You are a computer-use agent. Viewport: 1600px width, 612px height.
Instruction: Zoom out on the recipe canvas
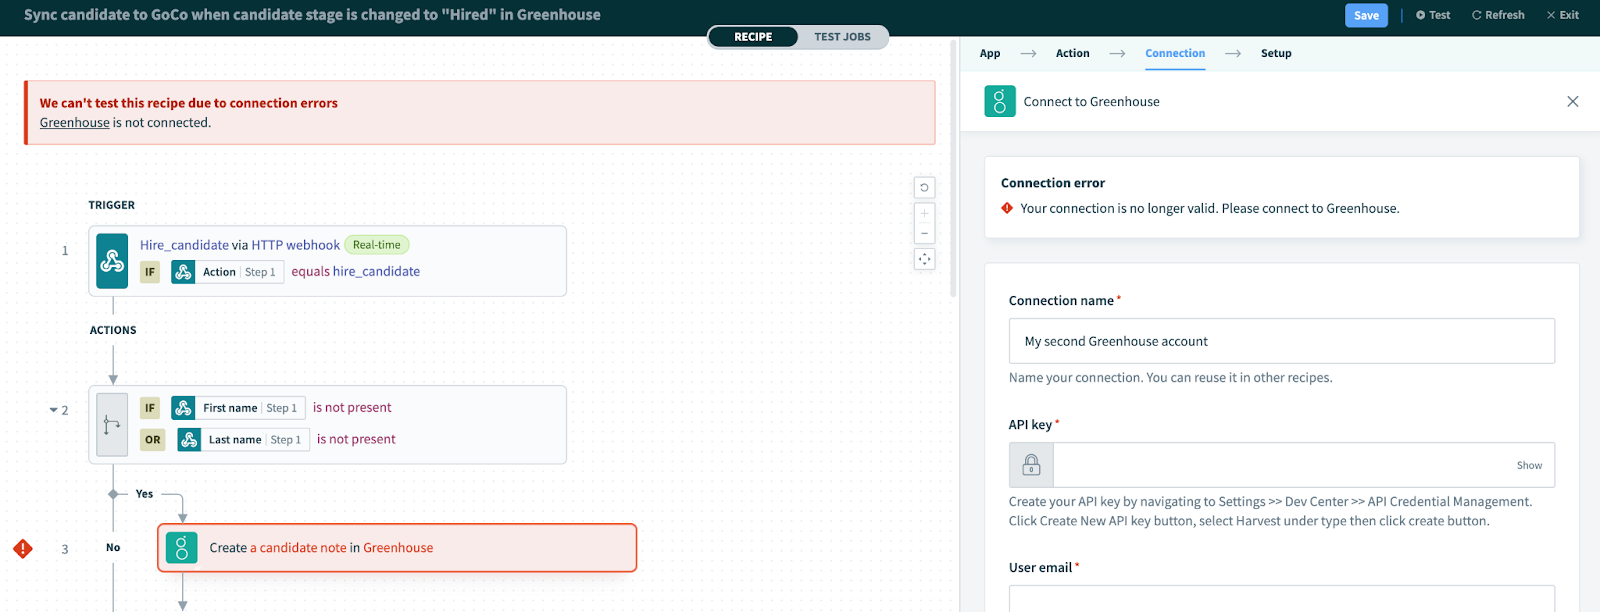[x=925, y=233]
